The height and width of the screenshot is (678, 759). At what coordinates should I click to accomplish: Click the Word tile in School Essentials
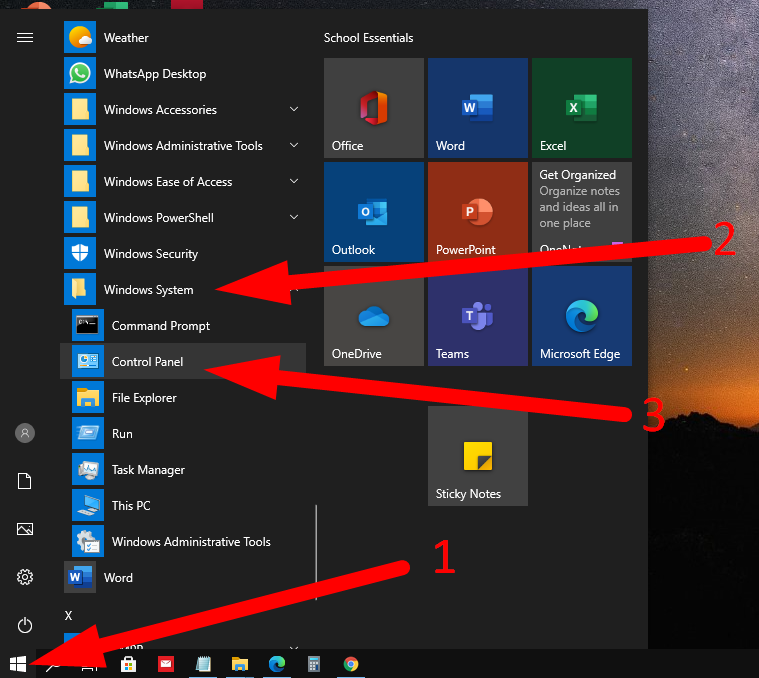coord(478,108)
